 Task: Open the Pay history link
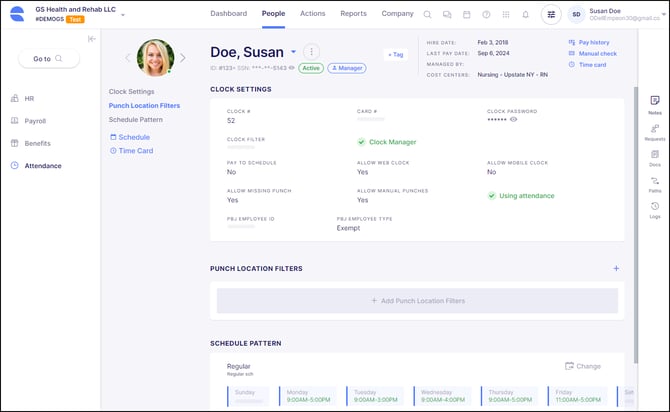pyautogui.click(x=589, y=42)
